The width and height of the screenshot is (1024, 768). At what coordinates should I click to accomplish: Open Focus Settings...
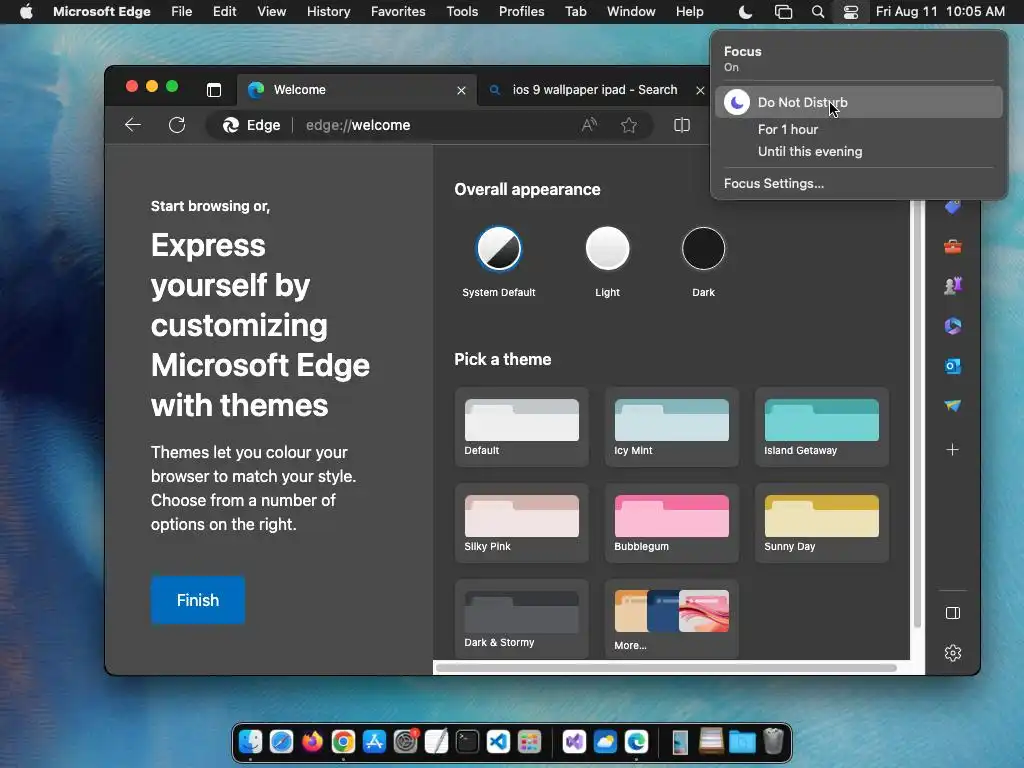click(774, 184)
